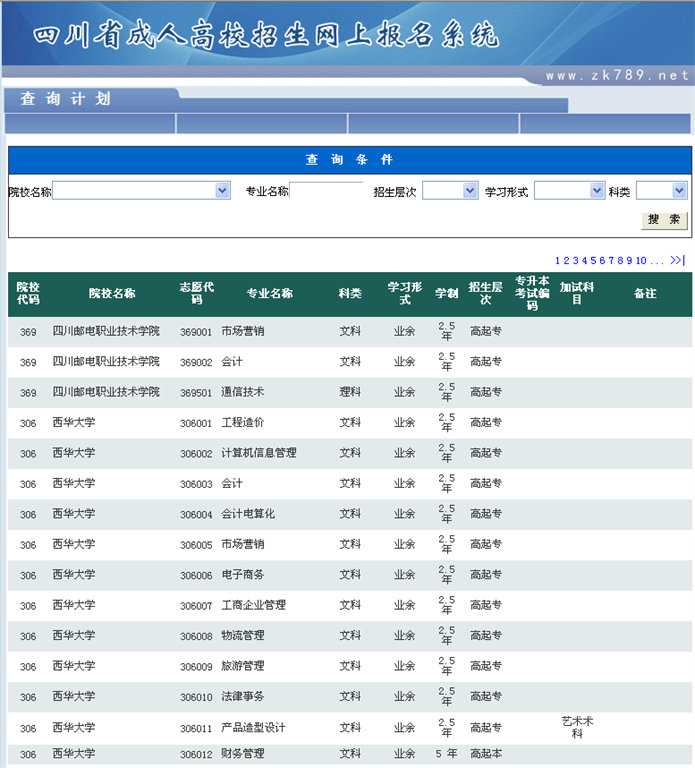Go to page 2 of results

click(566, 260)
